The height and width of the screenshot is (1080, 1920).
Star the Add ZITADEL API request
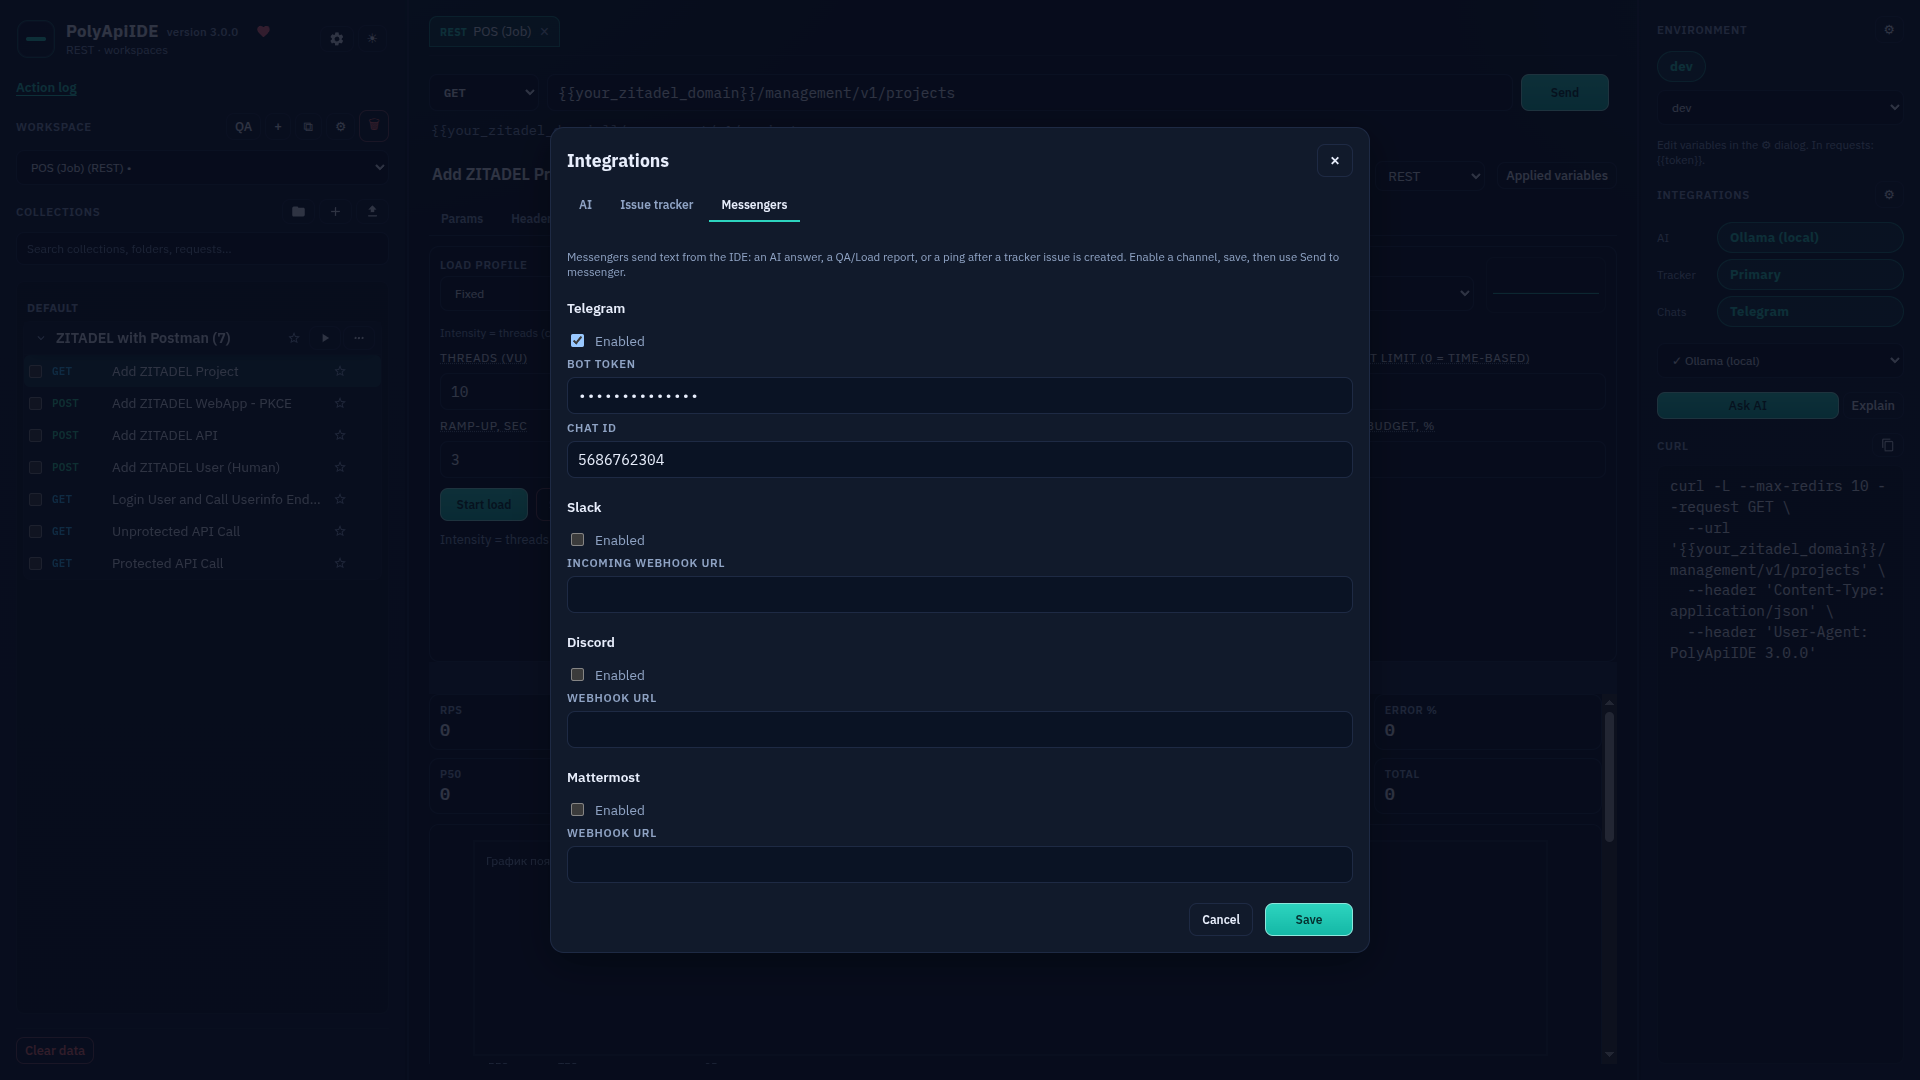pyautogui.click(x=340, y=436)
